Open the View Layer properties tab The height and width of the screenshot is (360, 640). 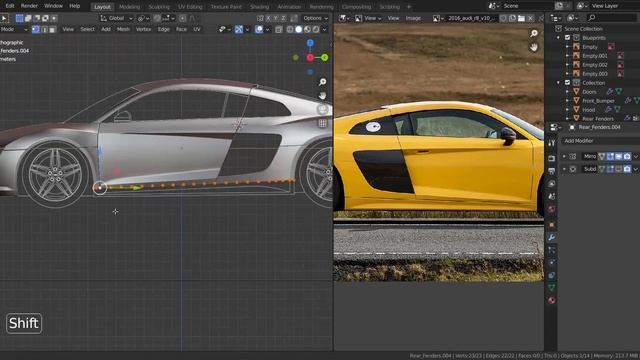551,184
